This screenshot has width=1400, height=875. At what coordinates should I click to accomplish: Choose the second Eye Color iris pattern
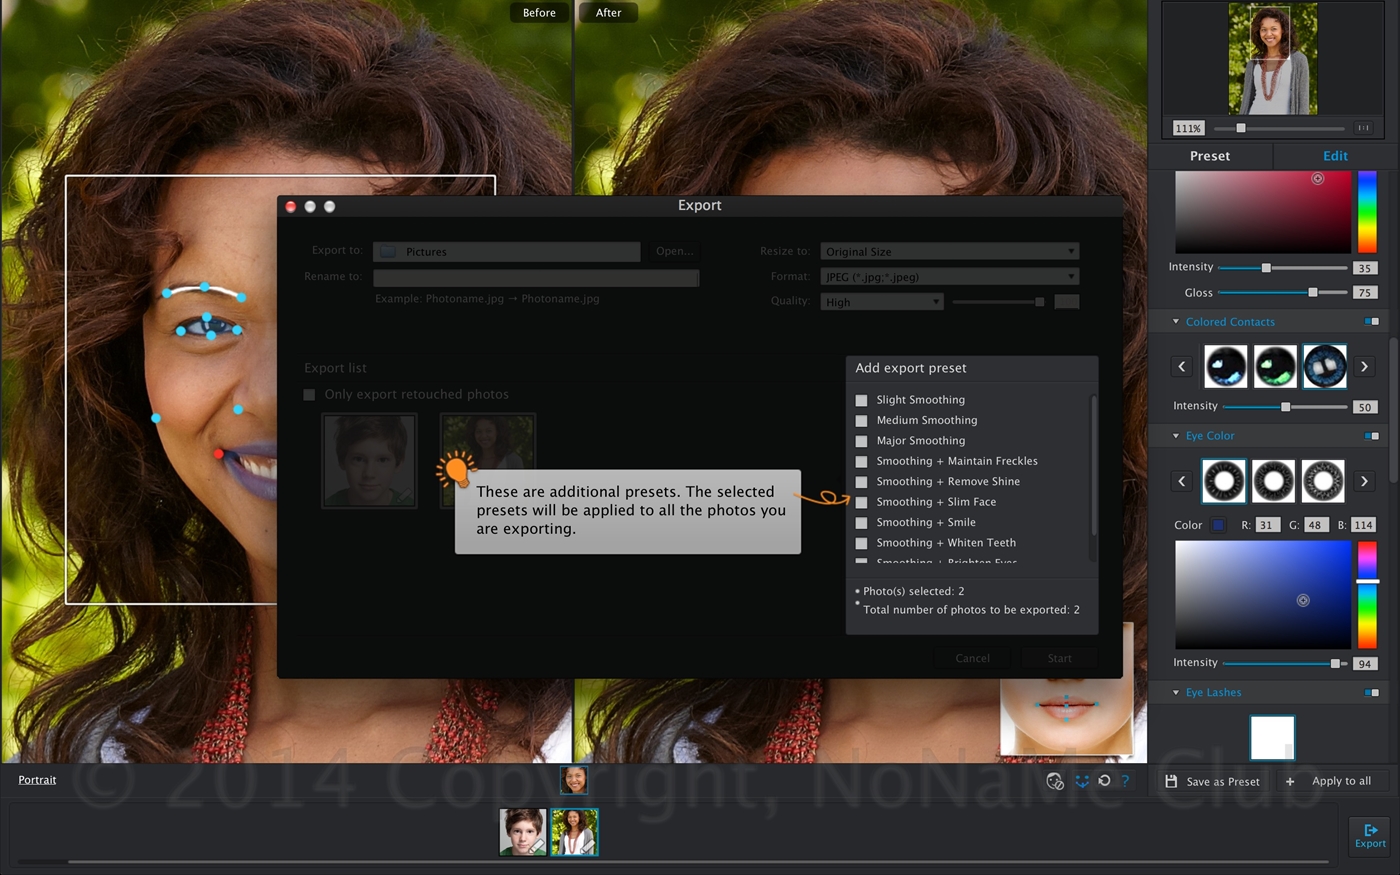[1274, 481]
